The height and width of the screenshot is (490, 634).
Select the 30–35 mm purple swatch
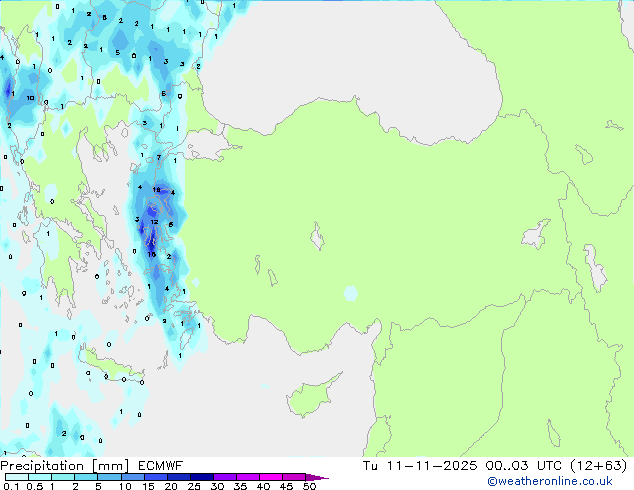pos(225,477)
